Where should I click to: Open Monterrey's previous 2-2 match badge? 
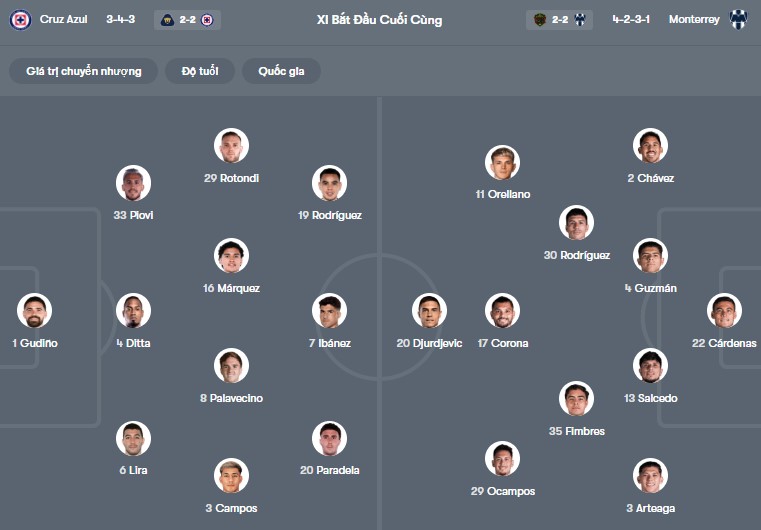559,19
